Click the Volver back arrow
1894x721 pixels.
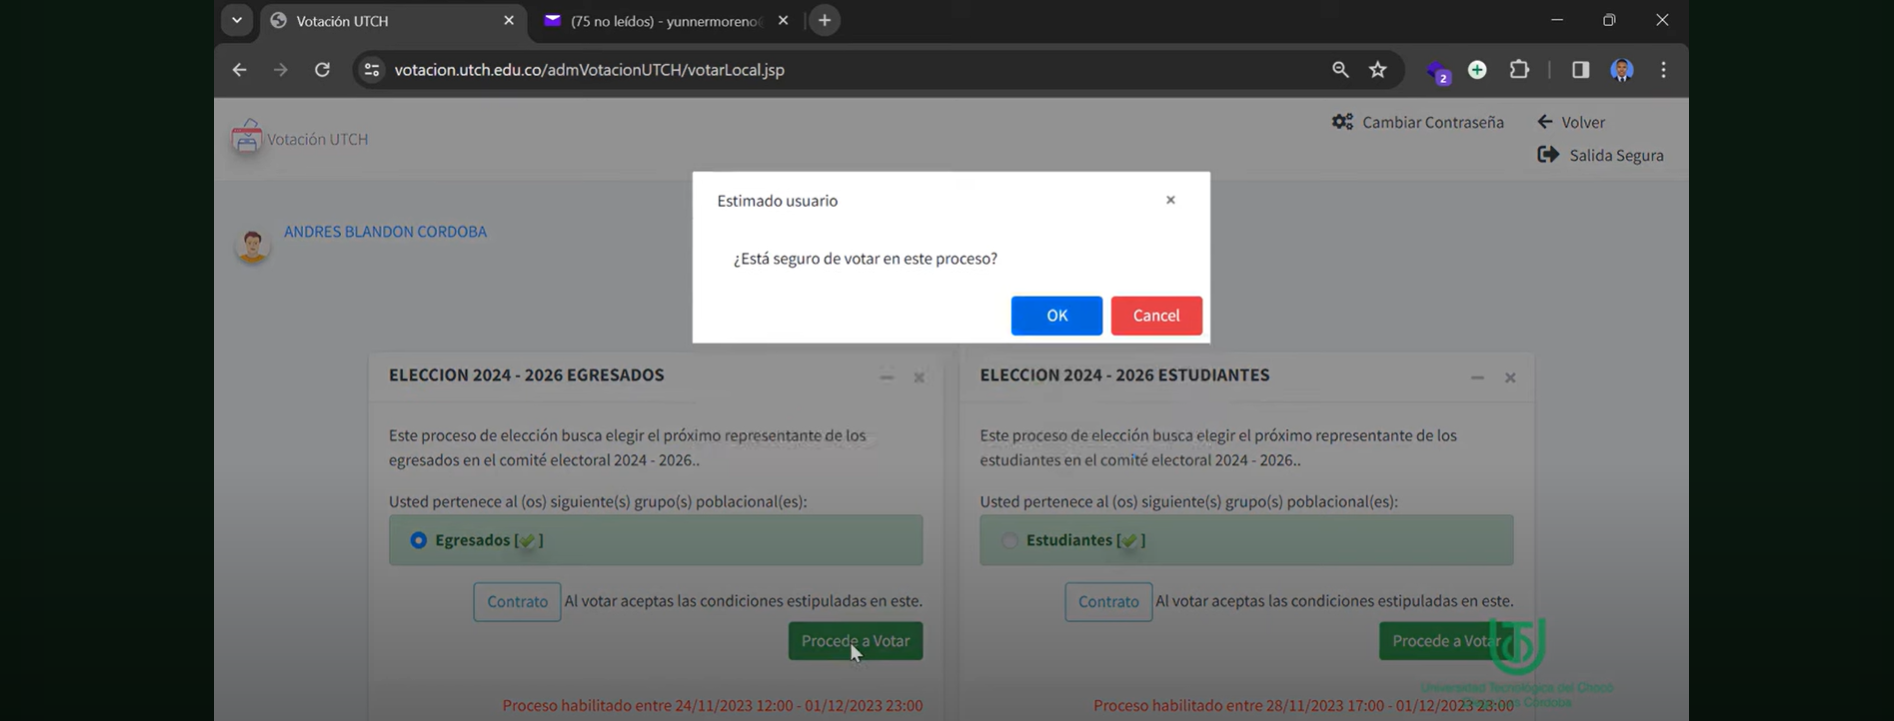click(1545, 122)
